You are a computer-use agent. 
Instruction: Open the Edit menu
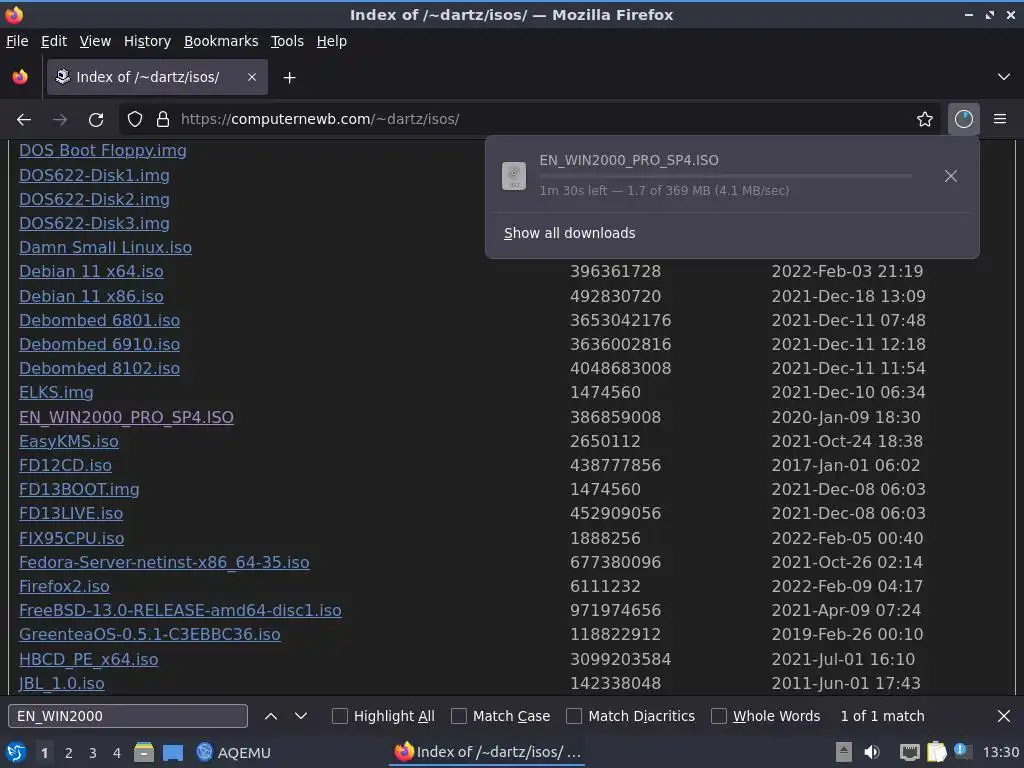click(x=54, y=41)
